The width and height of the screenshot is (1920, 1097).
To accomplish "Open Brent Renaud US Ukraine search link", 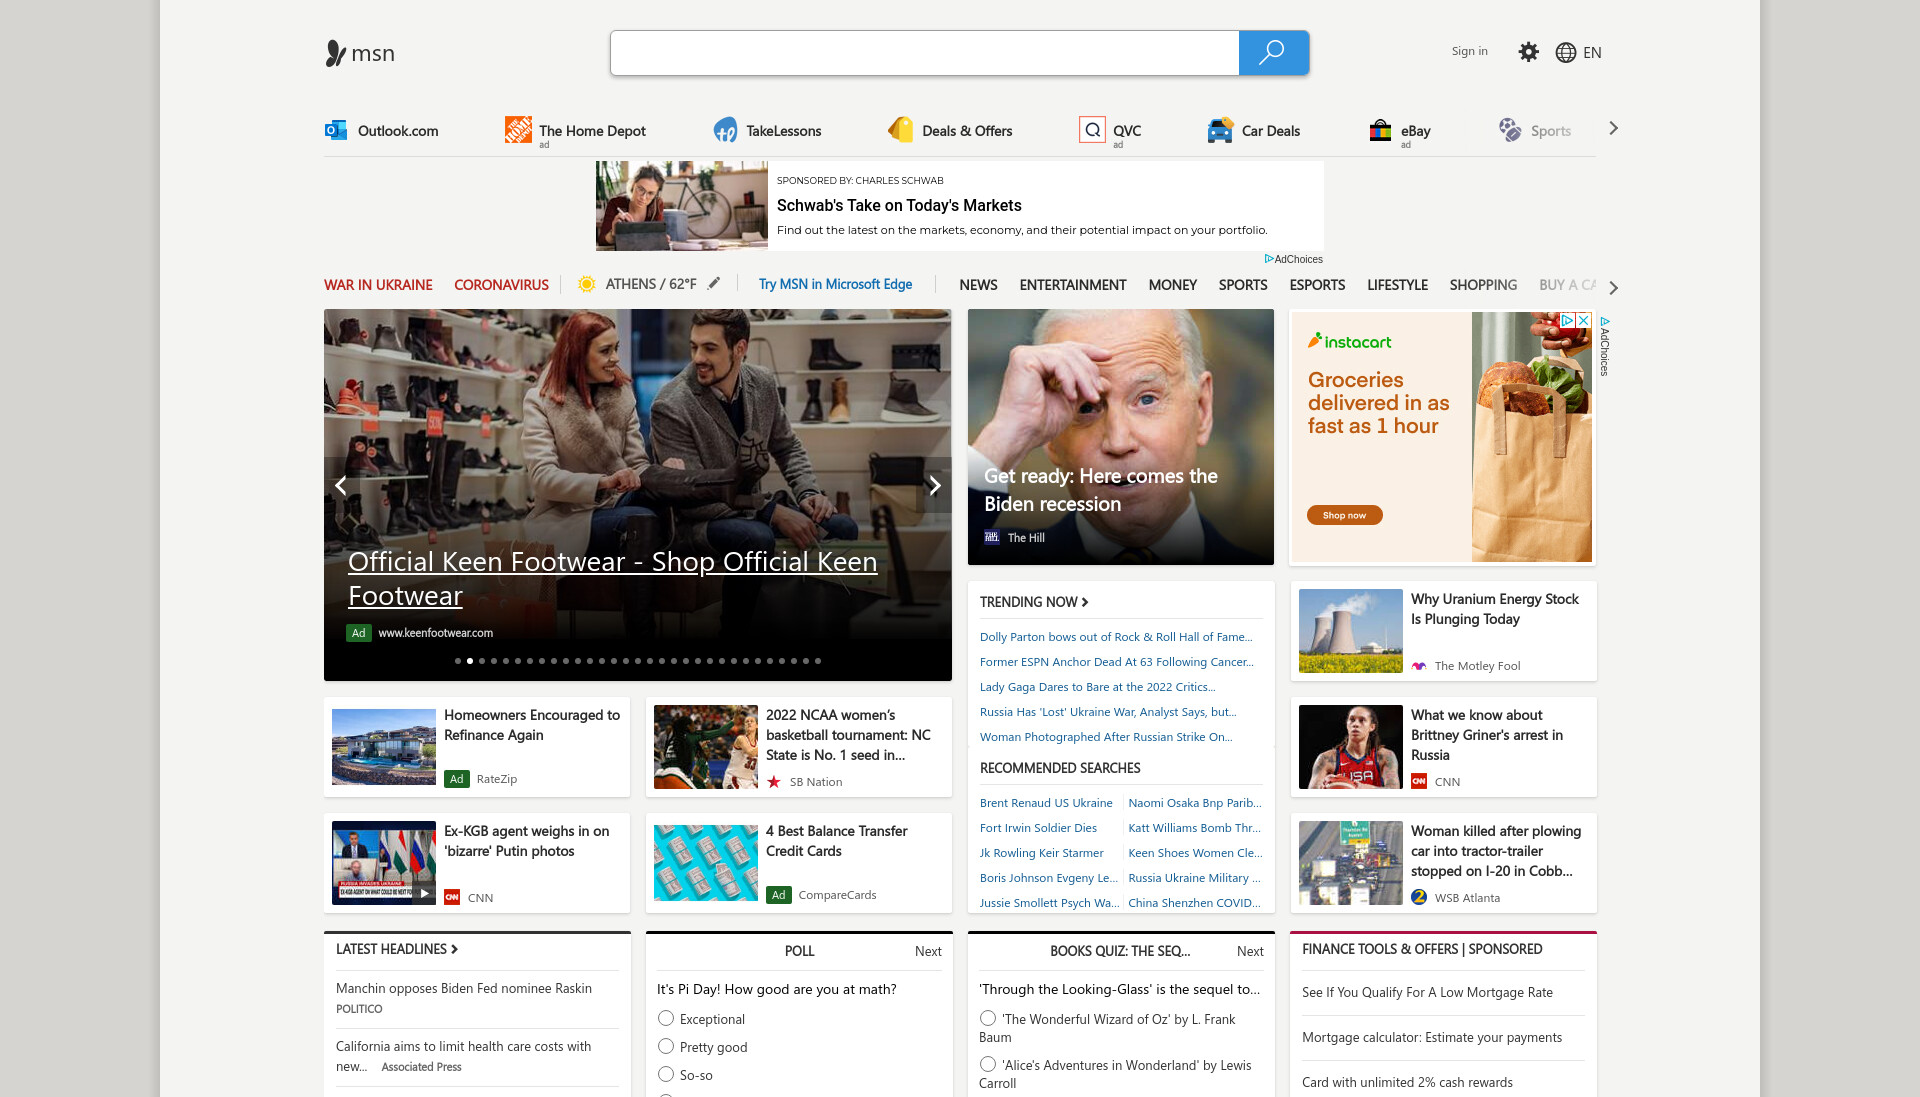I will click(x=1046, y=803).
